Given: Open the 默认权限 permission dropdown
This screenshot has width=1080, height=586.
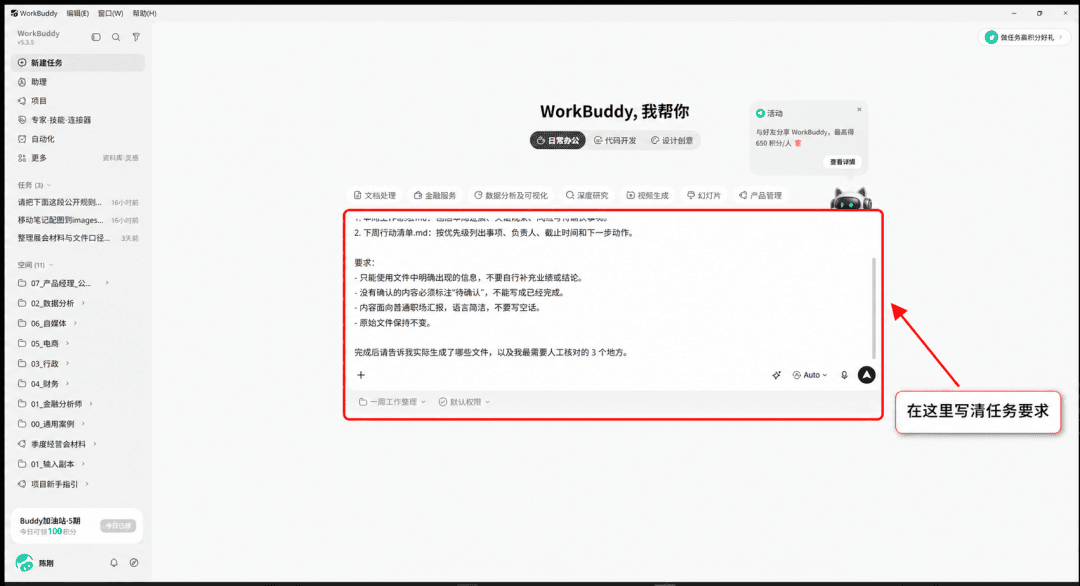Looking at the screenshot, I should [464, 402].
